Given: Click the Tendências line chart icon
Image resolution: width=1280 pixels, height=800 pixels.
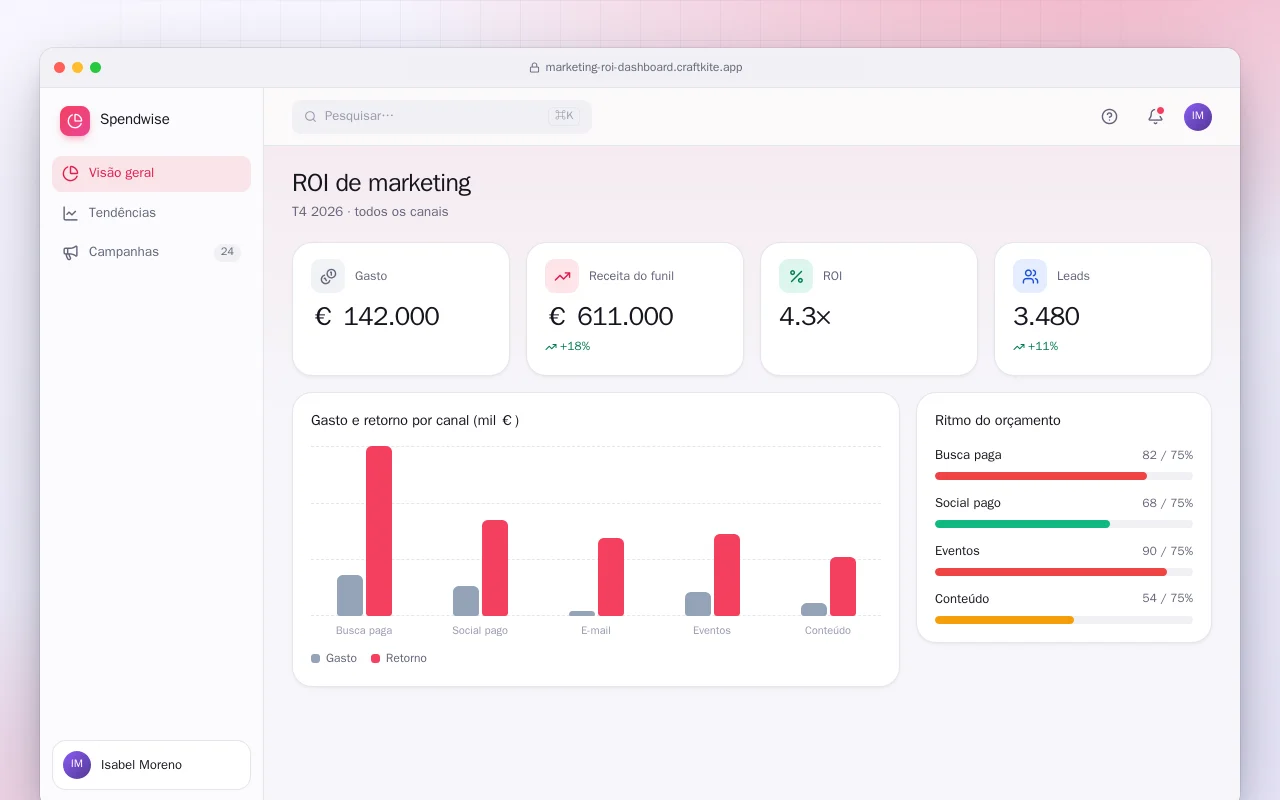Looking at the screenshot, I should pyautogui.click(x=70, y=213).
